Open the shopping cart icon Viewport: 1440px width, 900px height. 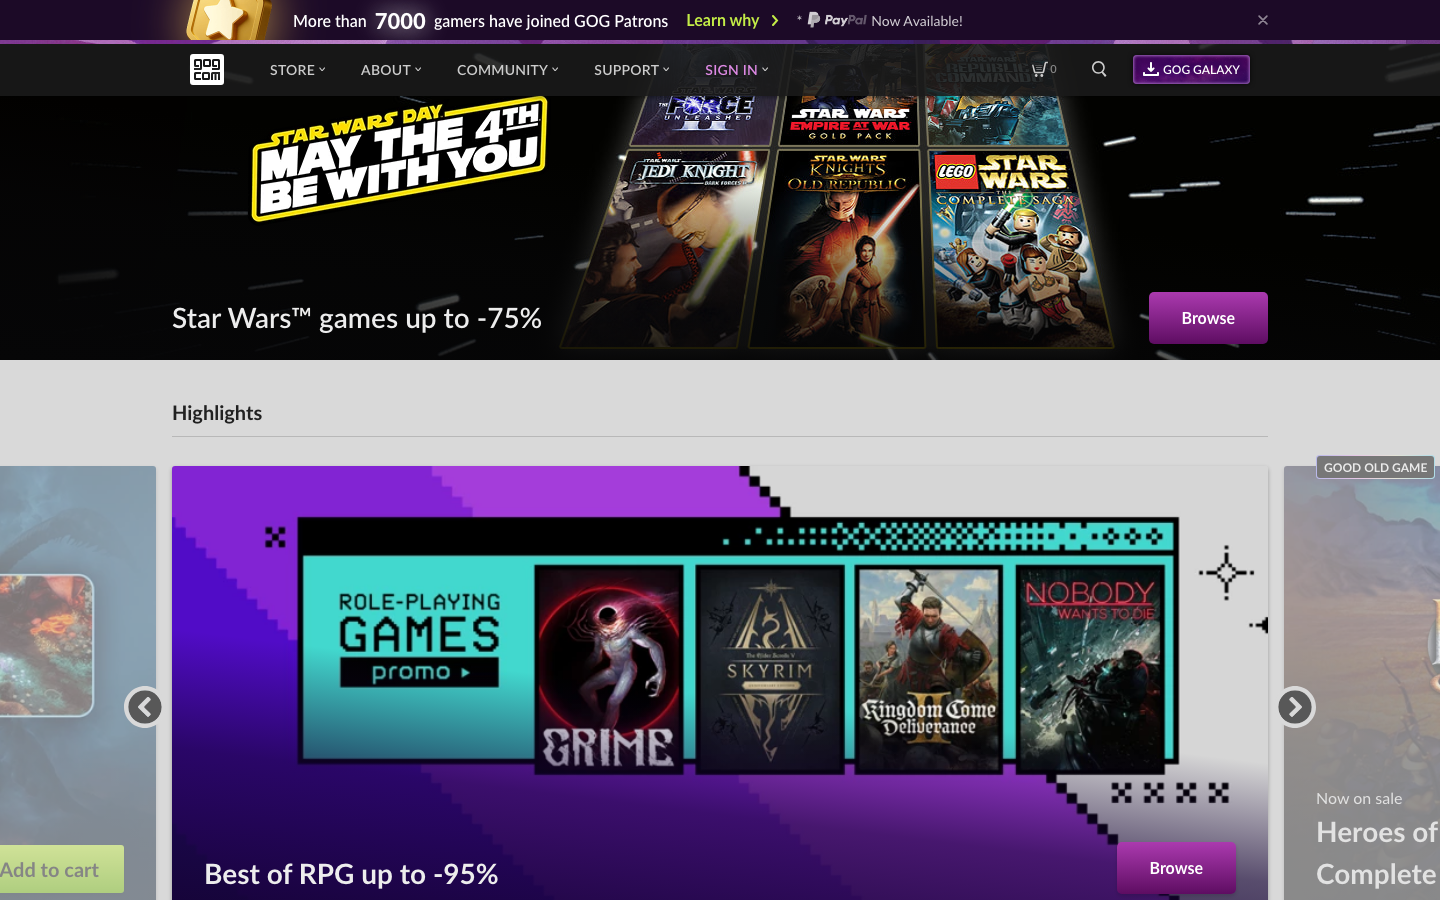[1043, 69]
